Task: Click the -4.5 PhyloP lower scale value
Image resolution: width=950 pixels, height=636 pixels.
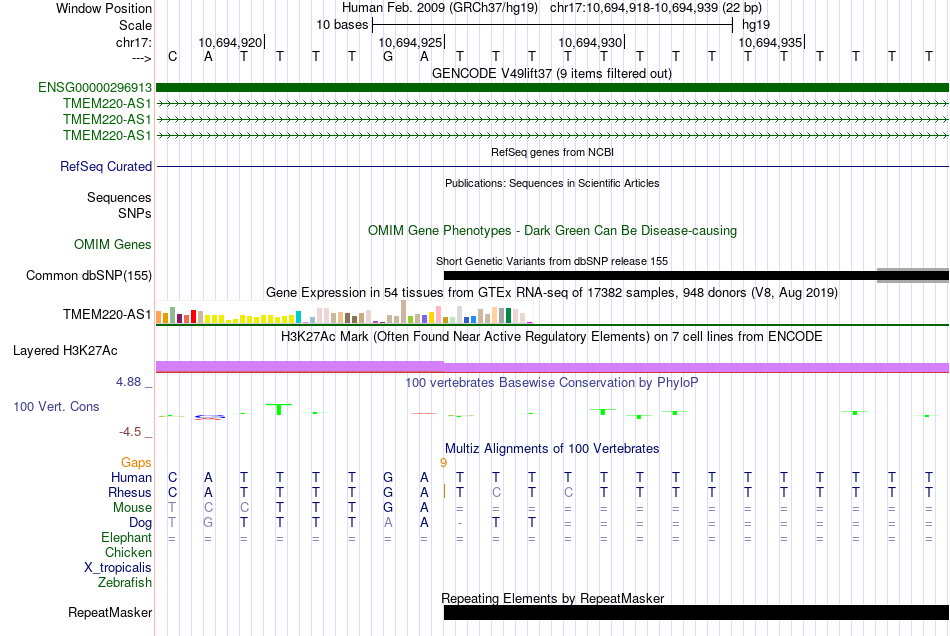Action: pos(130,432)
